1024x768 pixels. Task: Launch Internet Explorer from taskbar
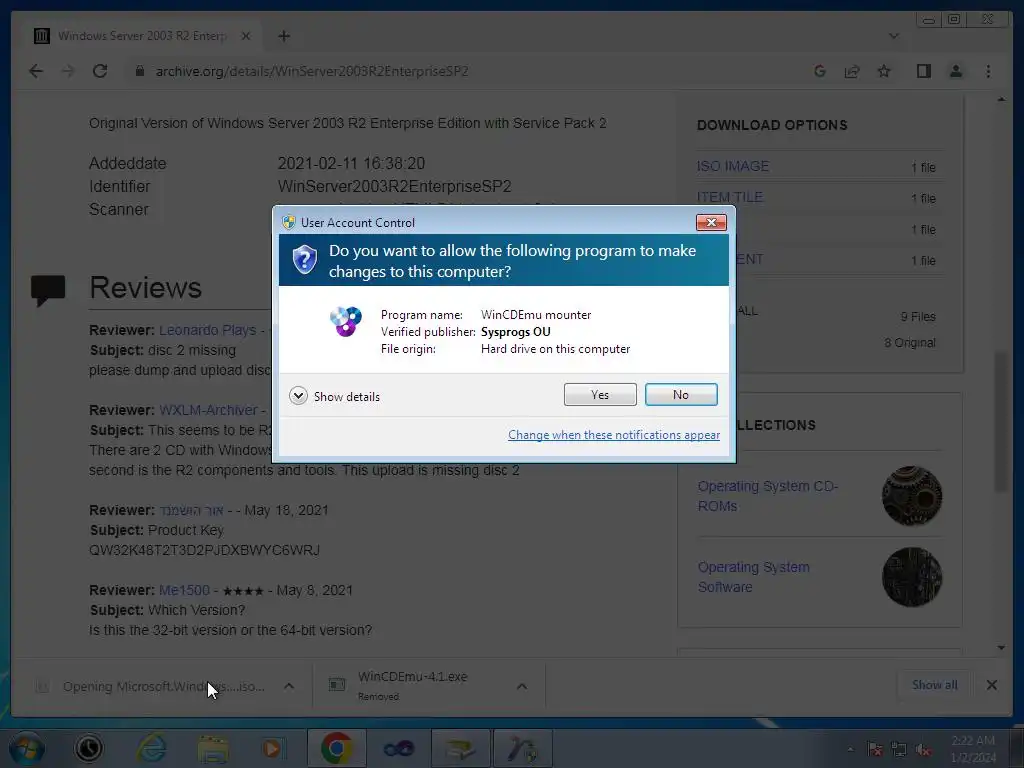(x=152, y=748)
